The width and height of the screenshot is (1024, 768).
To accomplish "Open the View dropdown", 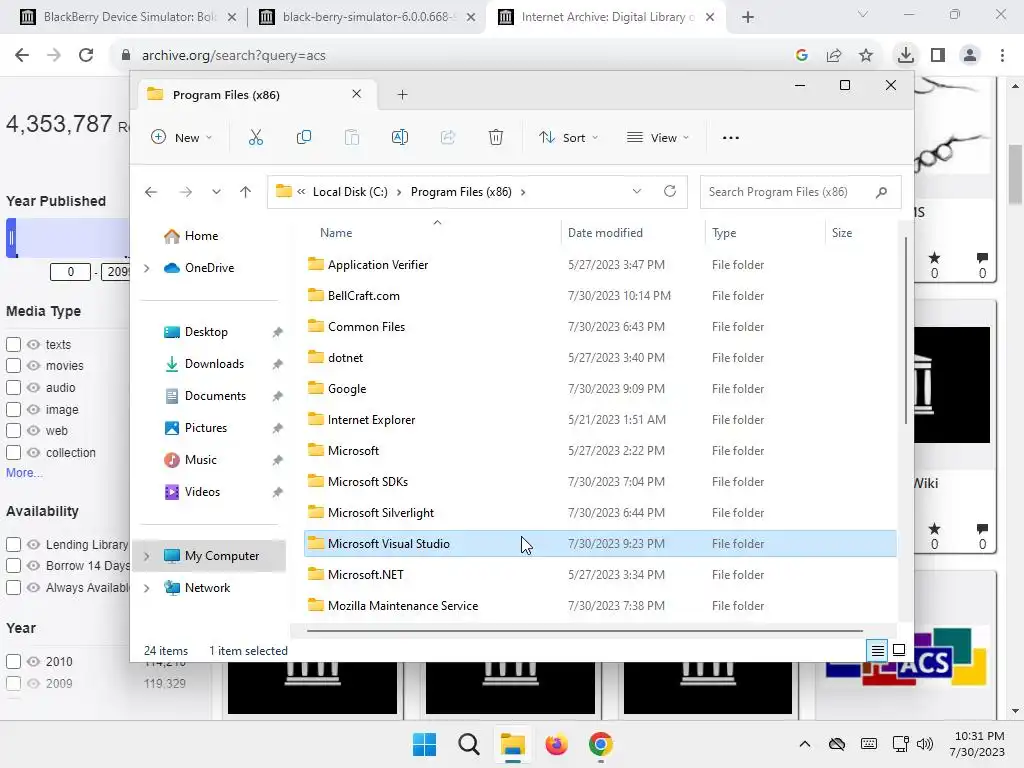I will 658,138.
